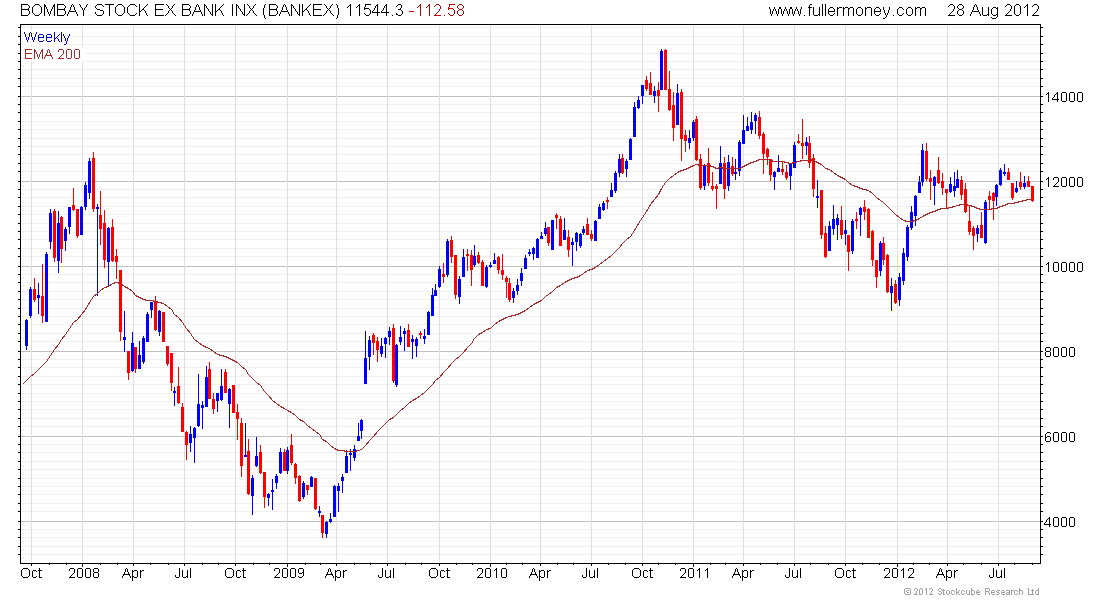The image size is (1100, 600).
Task: Click the latest red candlestick at chart end
Action: [x=1033, y=193]
